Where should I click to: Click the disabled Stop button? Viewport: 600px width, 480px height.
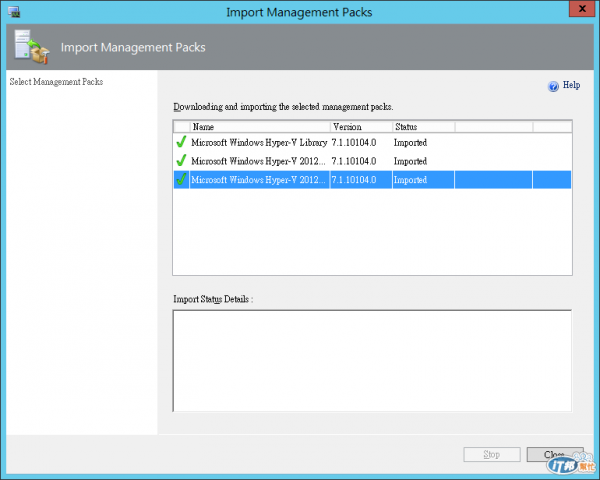(x=492, y=454)
